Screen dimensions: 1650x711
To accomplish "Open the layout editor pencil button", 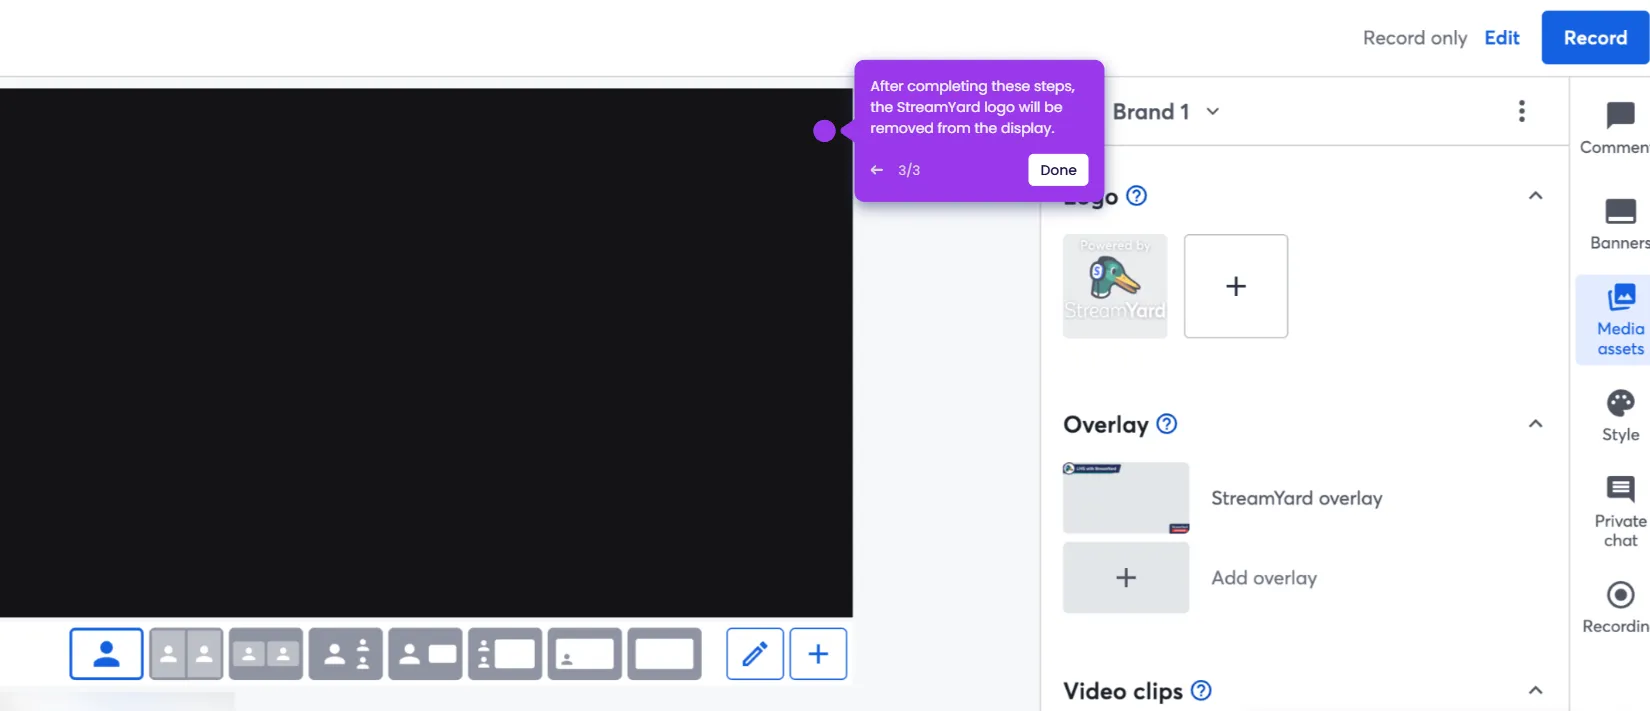I will 755,654.
